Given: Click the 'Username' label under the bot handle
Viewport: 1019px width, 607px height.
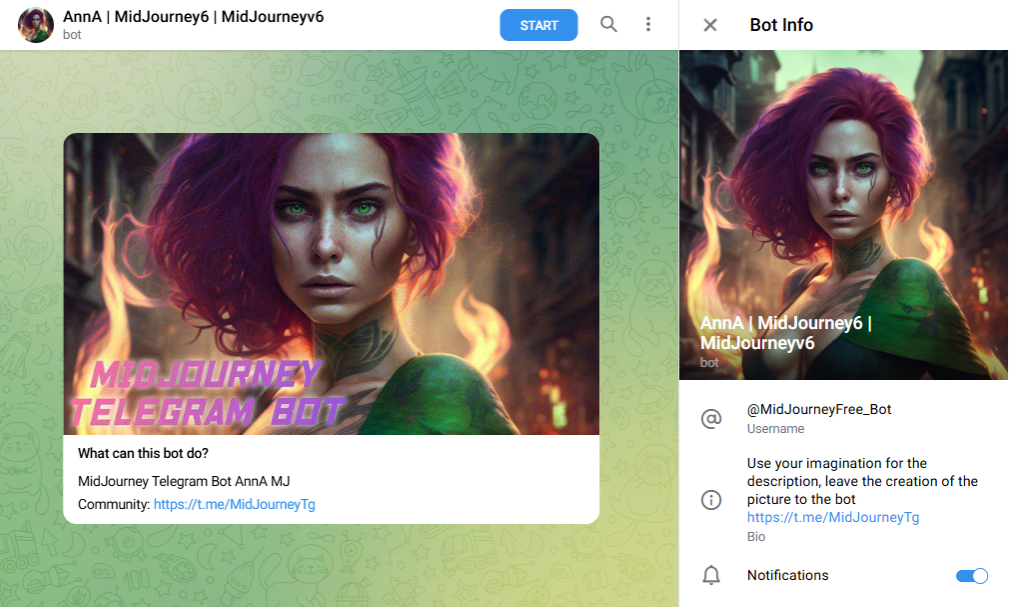Looking at the screenshot, I should [775, 429].
